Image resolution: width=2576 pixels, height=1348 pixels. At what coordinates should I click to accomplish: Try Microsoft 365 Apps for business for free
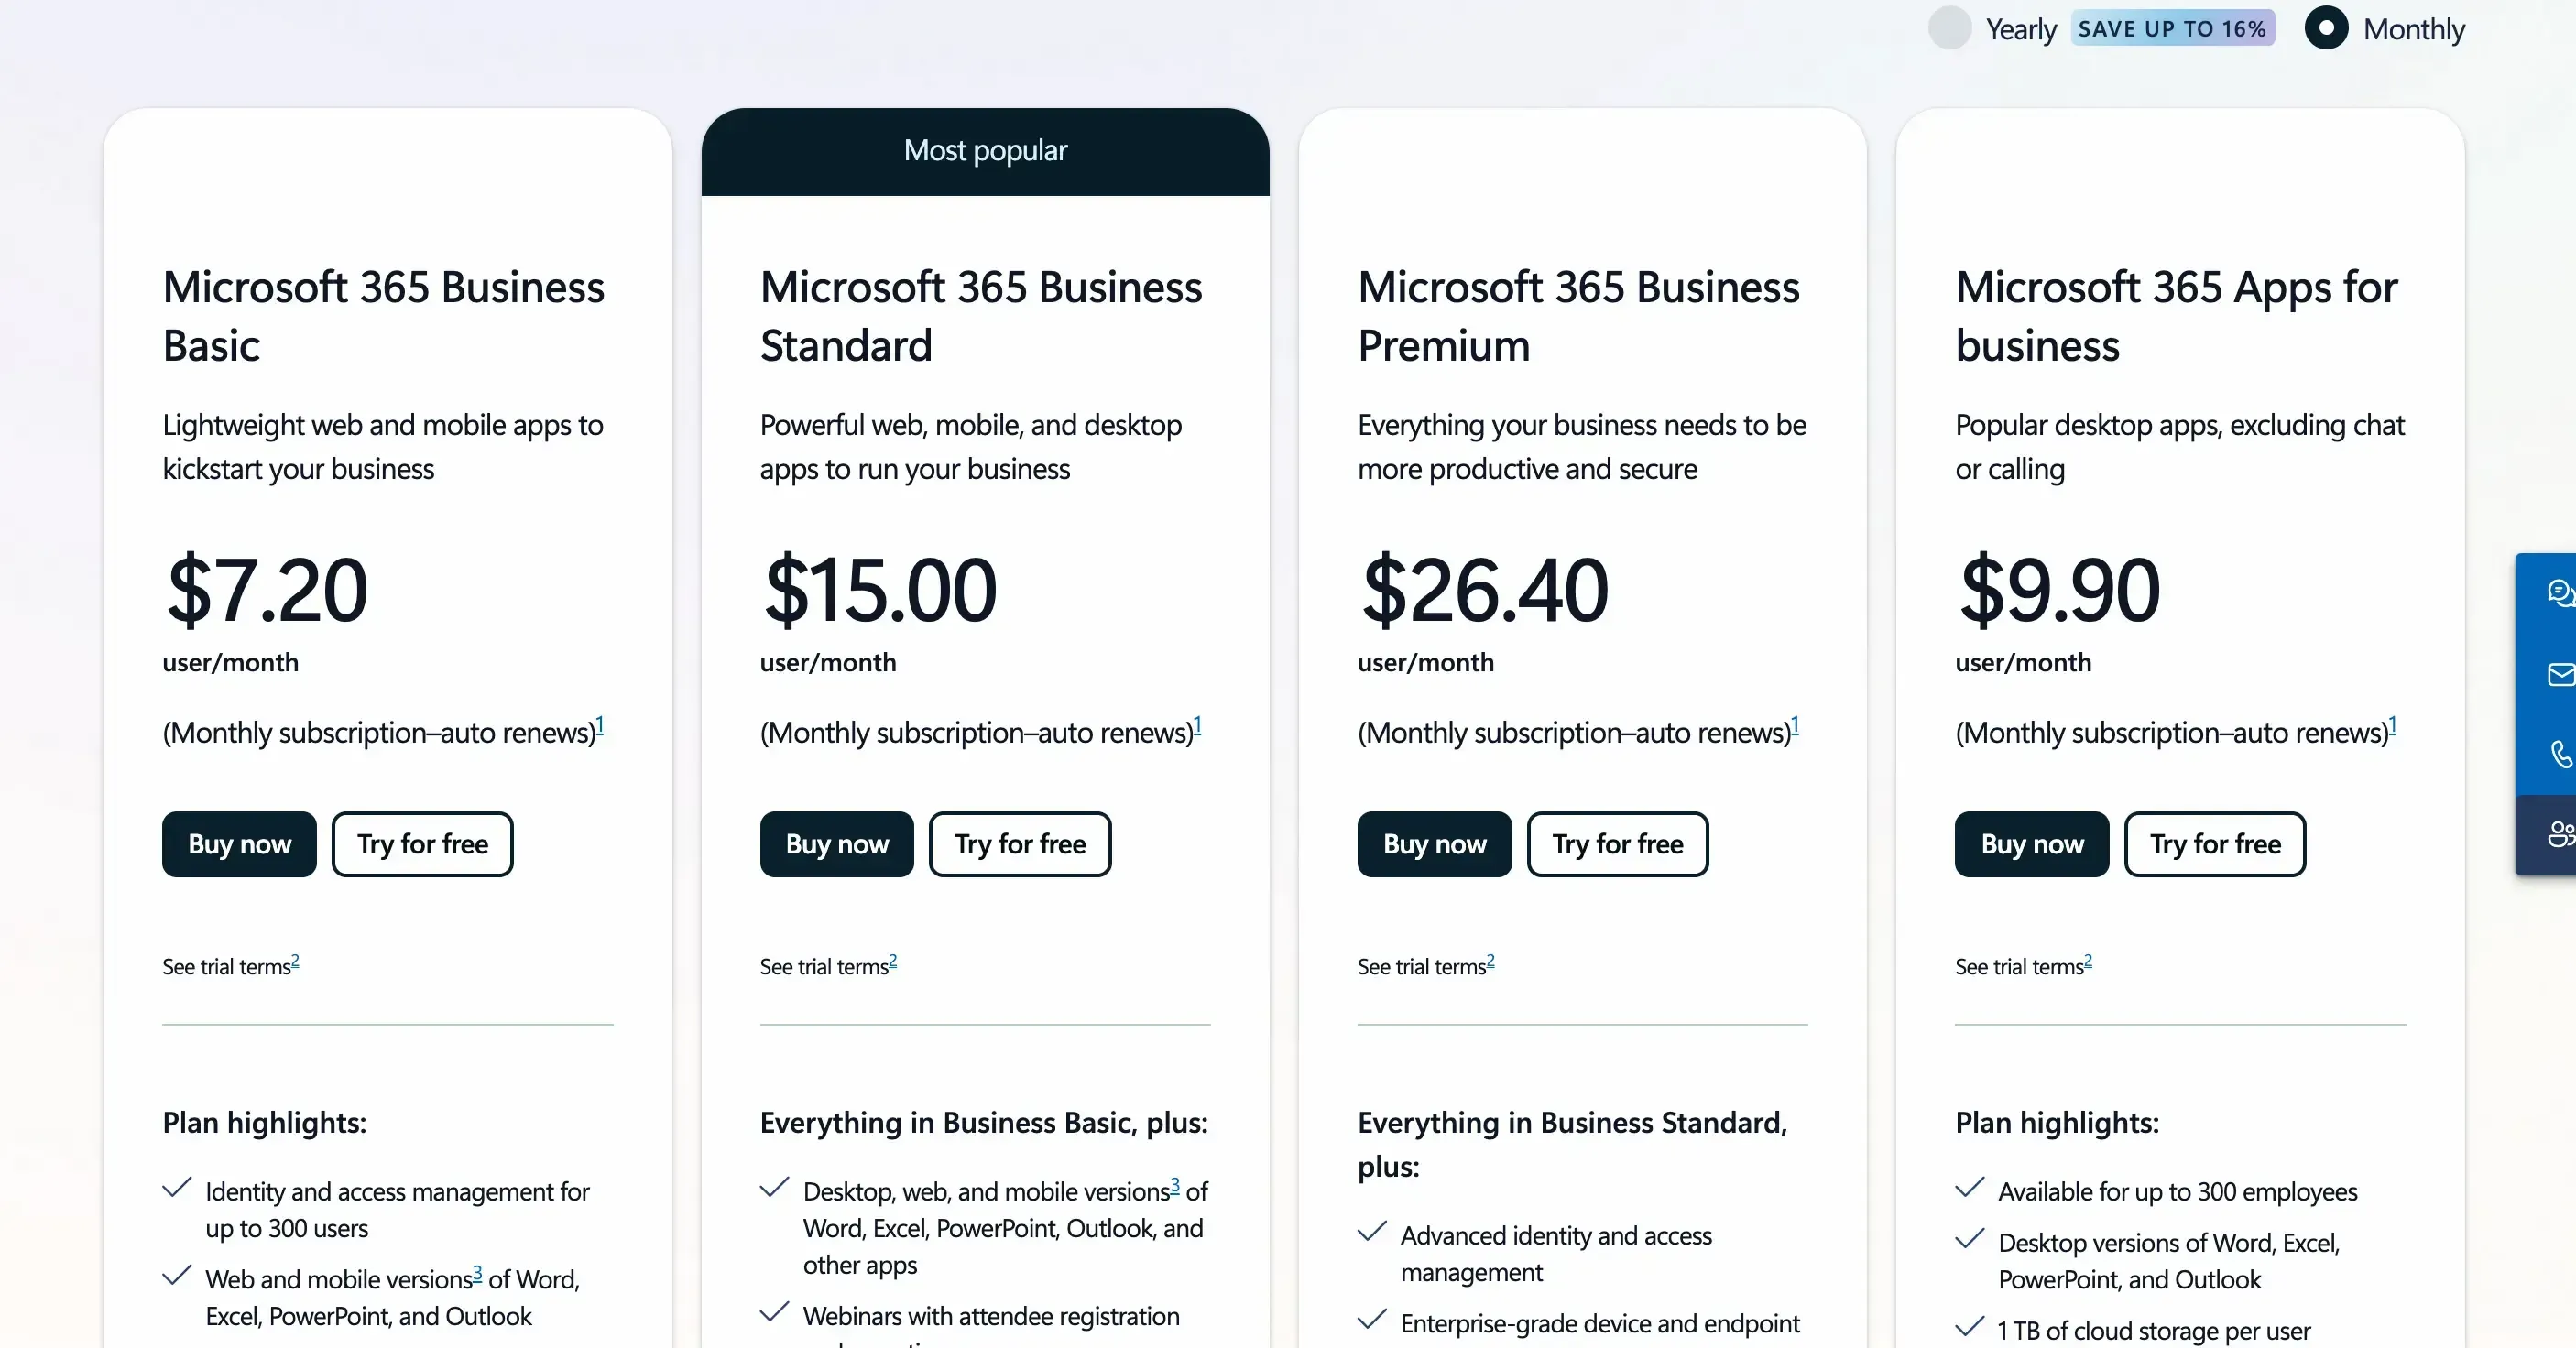pyautogui.click(x=2213, y=843)
